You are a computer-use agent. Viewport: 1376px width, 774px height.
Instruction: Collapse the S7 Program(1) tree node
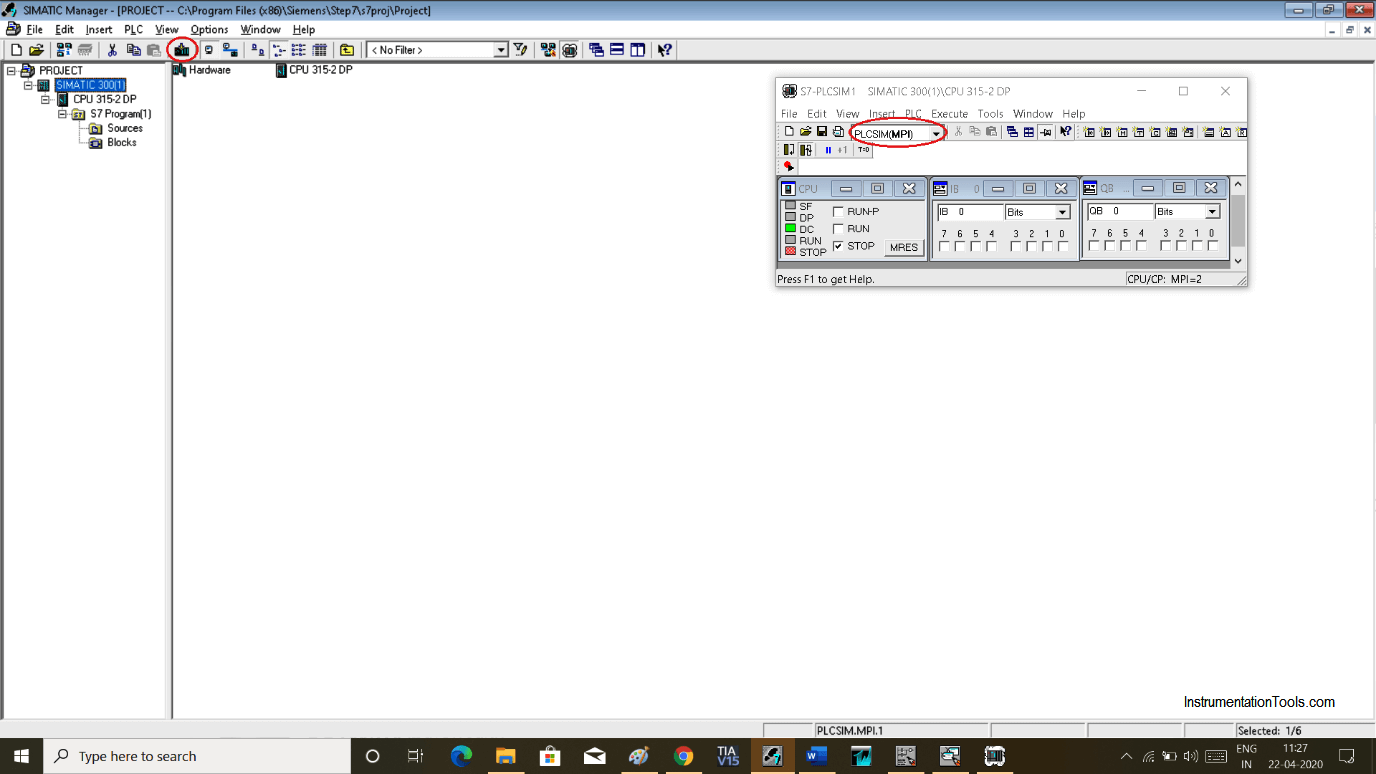pos(62,114)
